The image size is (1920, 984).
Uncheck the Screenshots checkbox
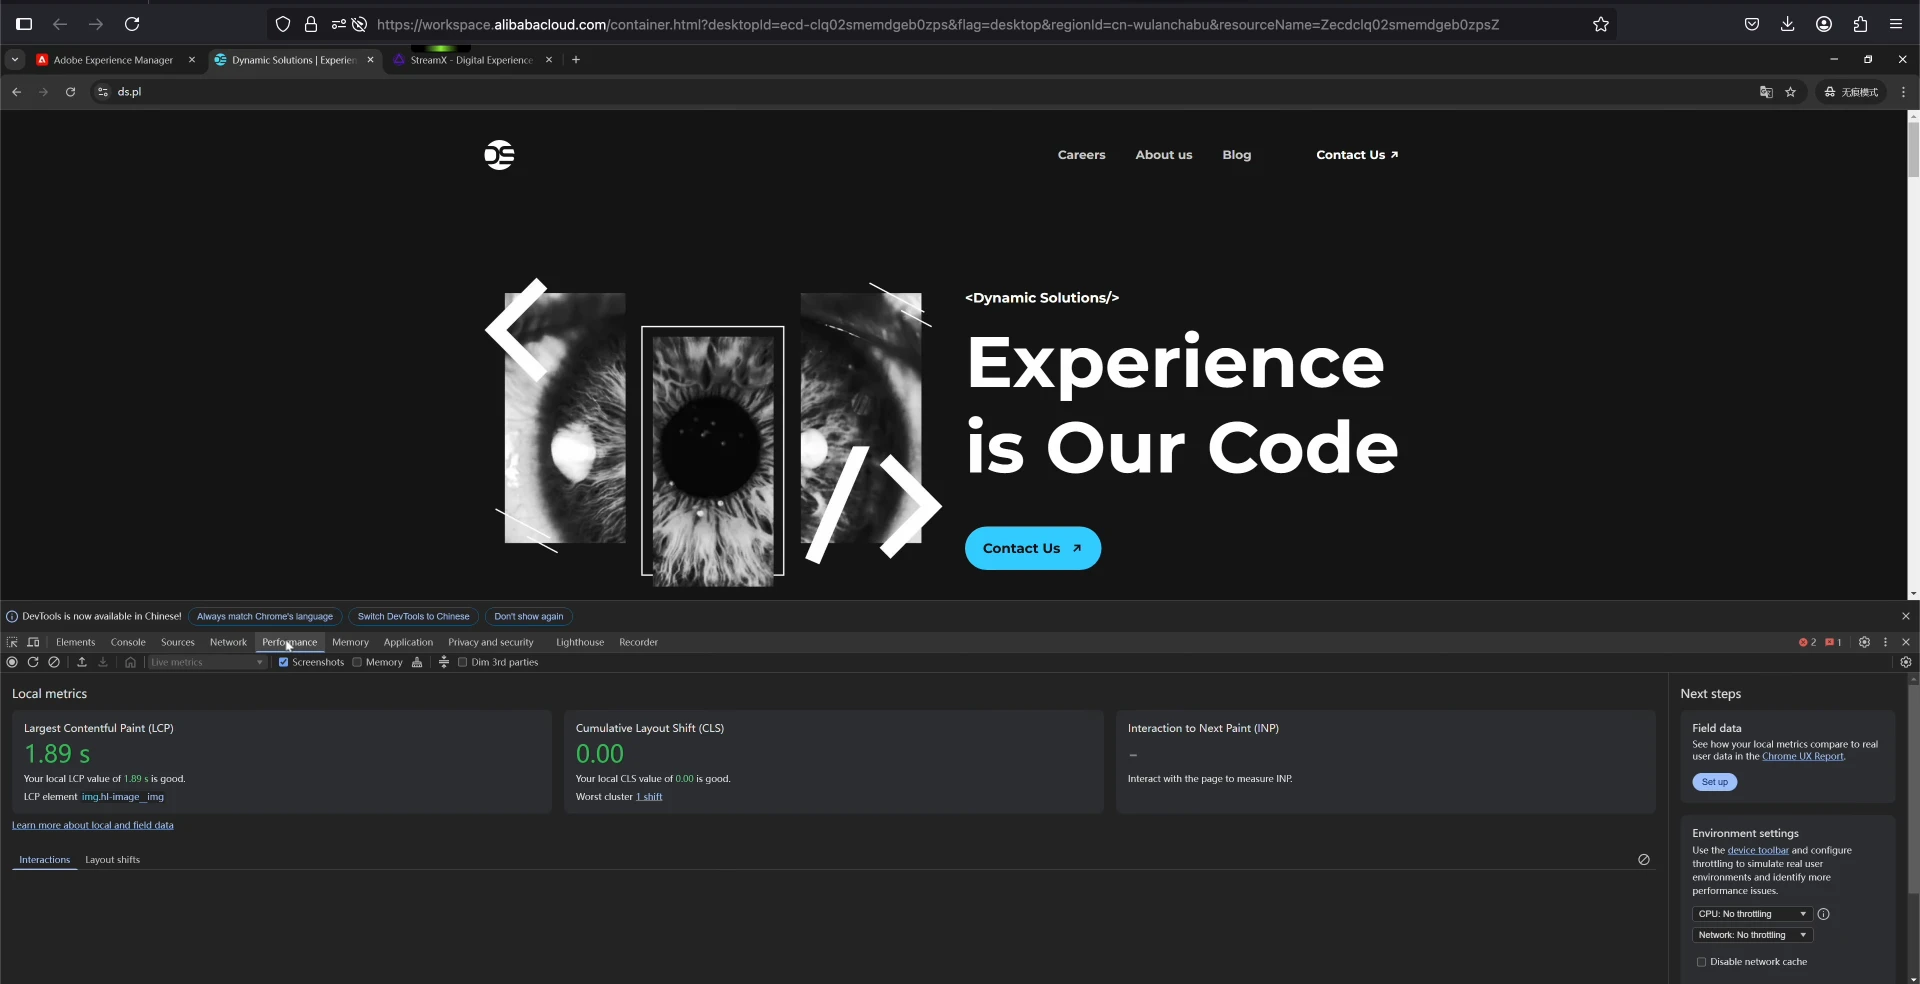click(283, 662)
